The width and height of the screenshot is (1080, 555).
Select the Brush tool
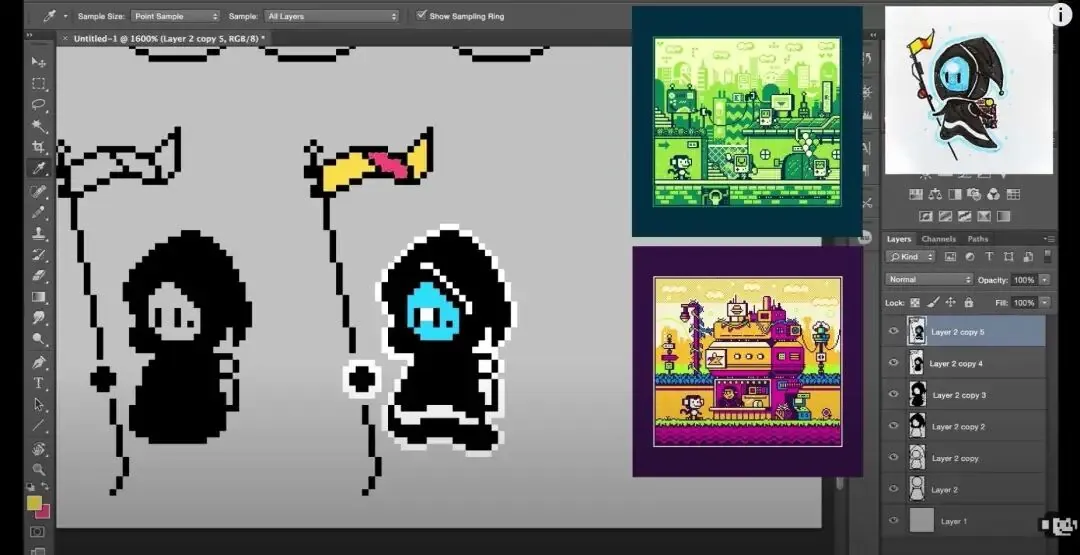click(39, 212)
